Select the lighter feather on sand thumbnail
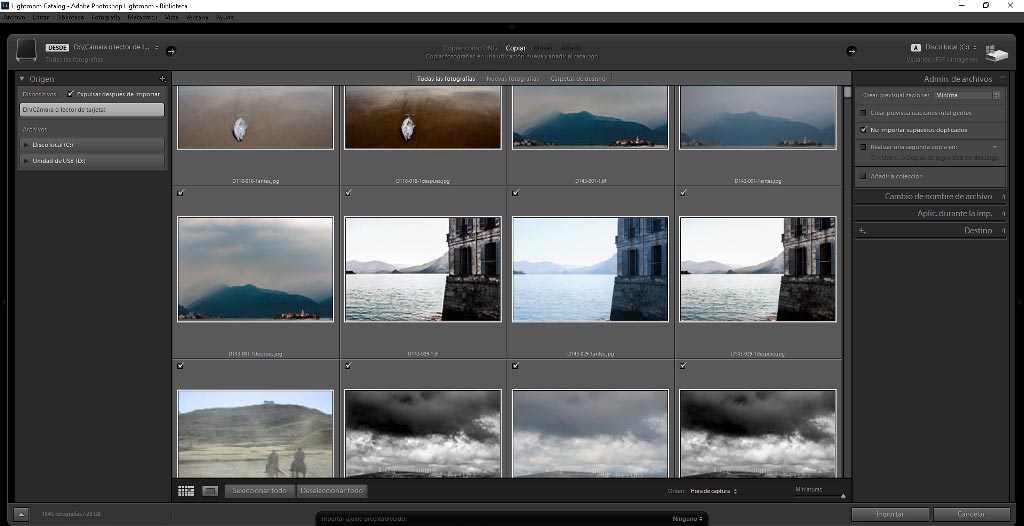Screen dimensions: 1024x526 coord(255,118)
